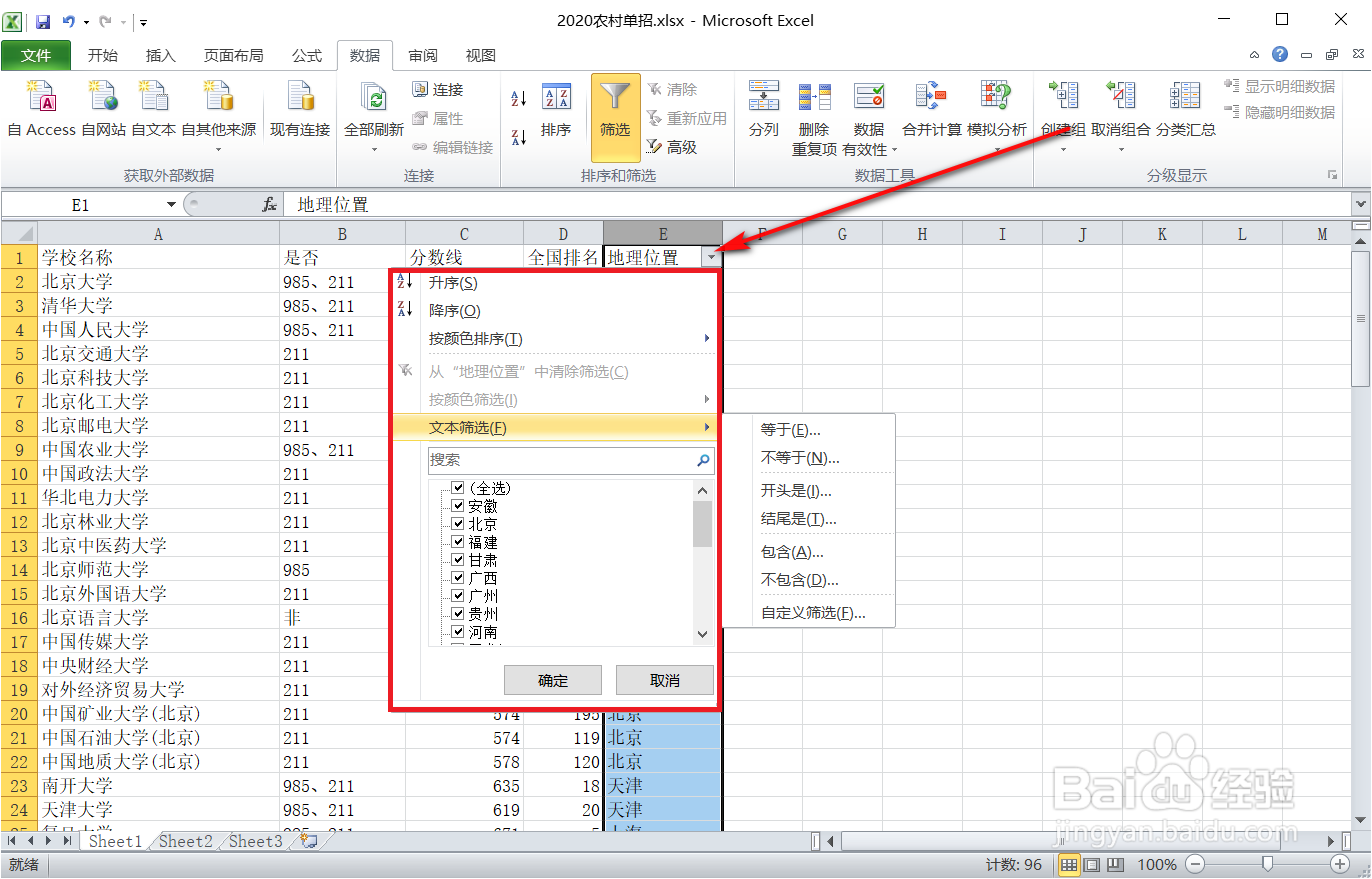This screenshot has height=879, width=1372.
Task: Uncheck the (全选) select all box
Action: (458, 488)
